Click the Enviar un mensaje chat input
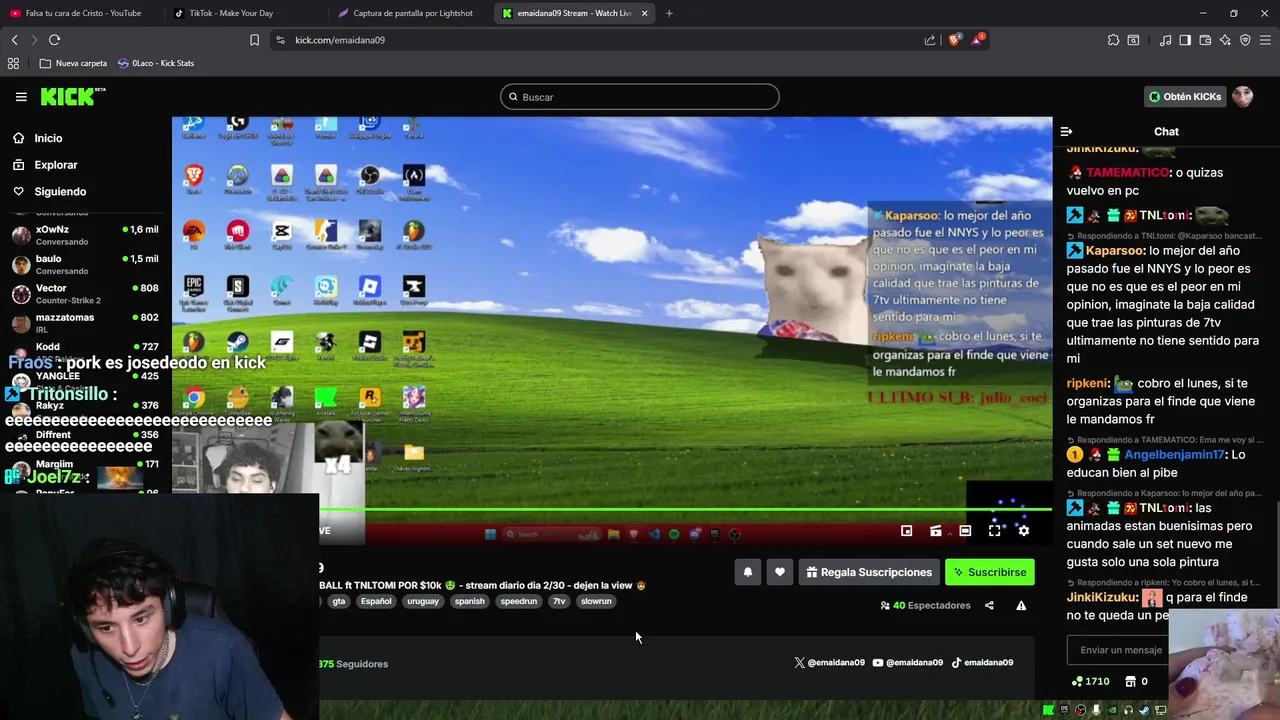 tap(1120, 650)
